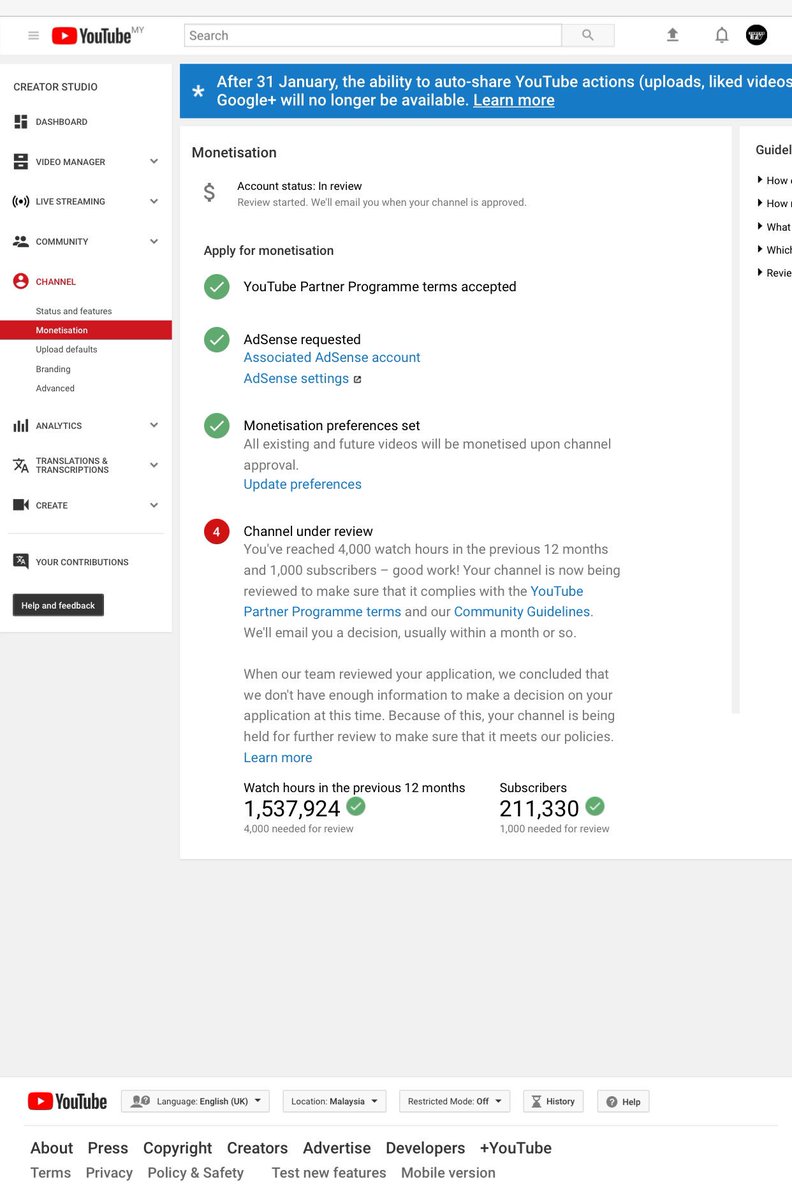
Task: Open the Creators footer link
Action: click(x=257, y=1148)
